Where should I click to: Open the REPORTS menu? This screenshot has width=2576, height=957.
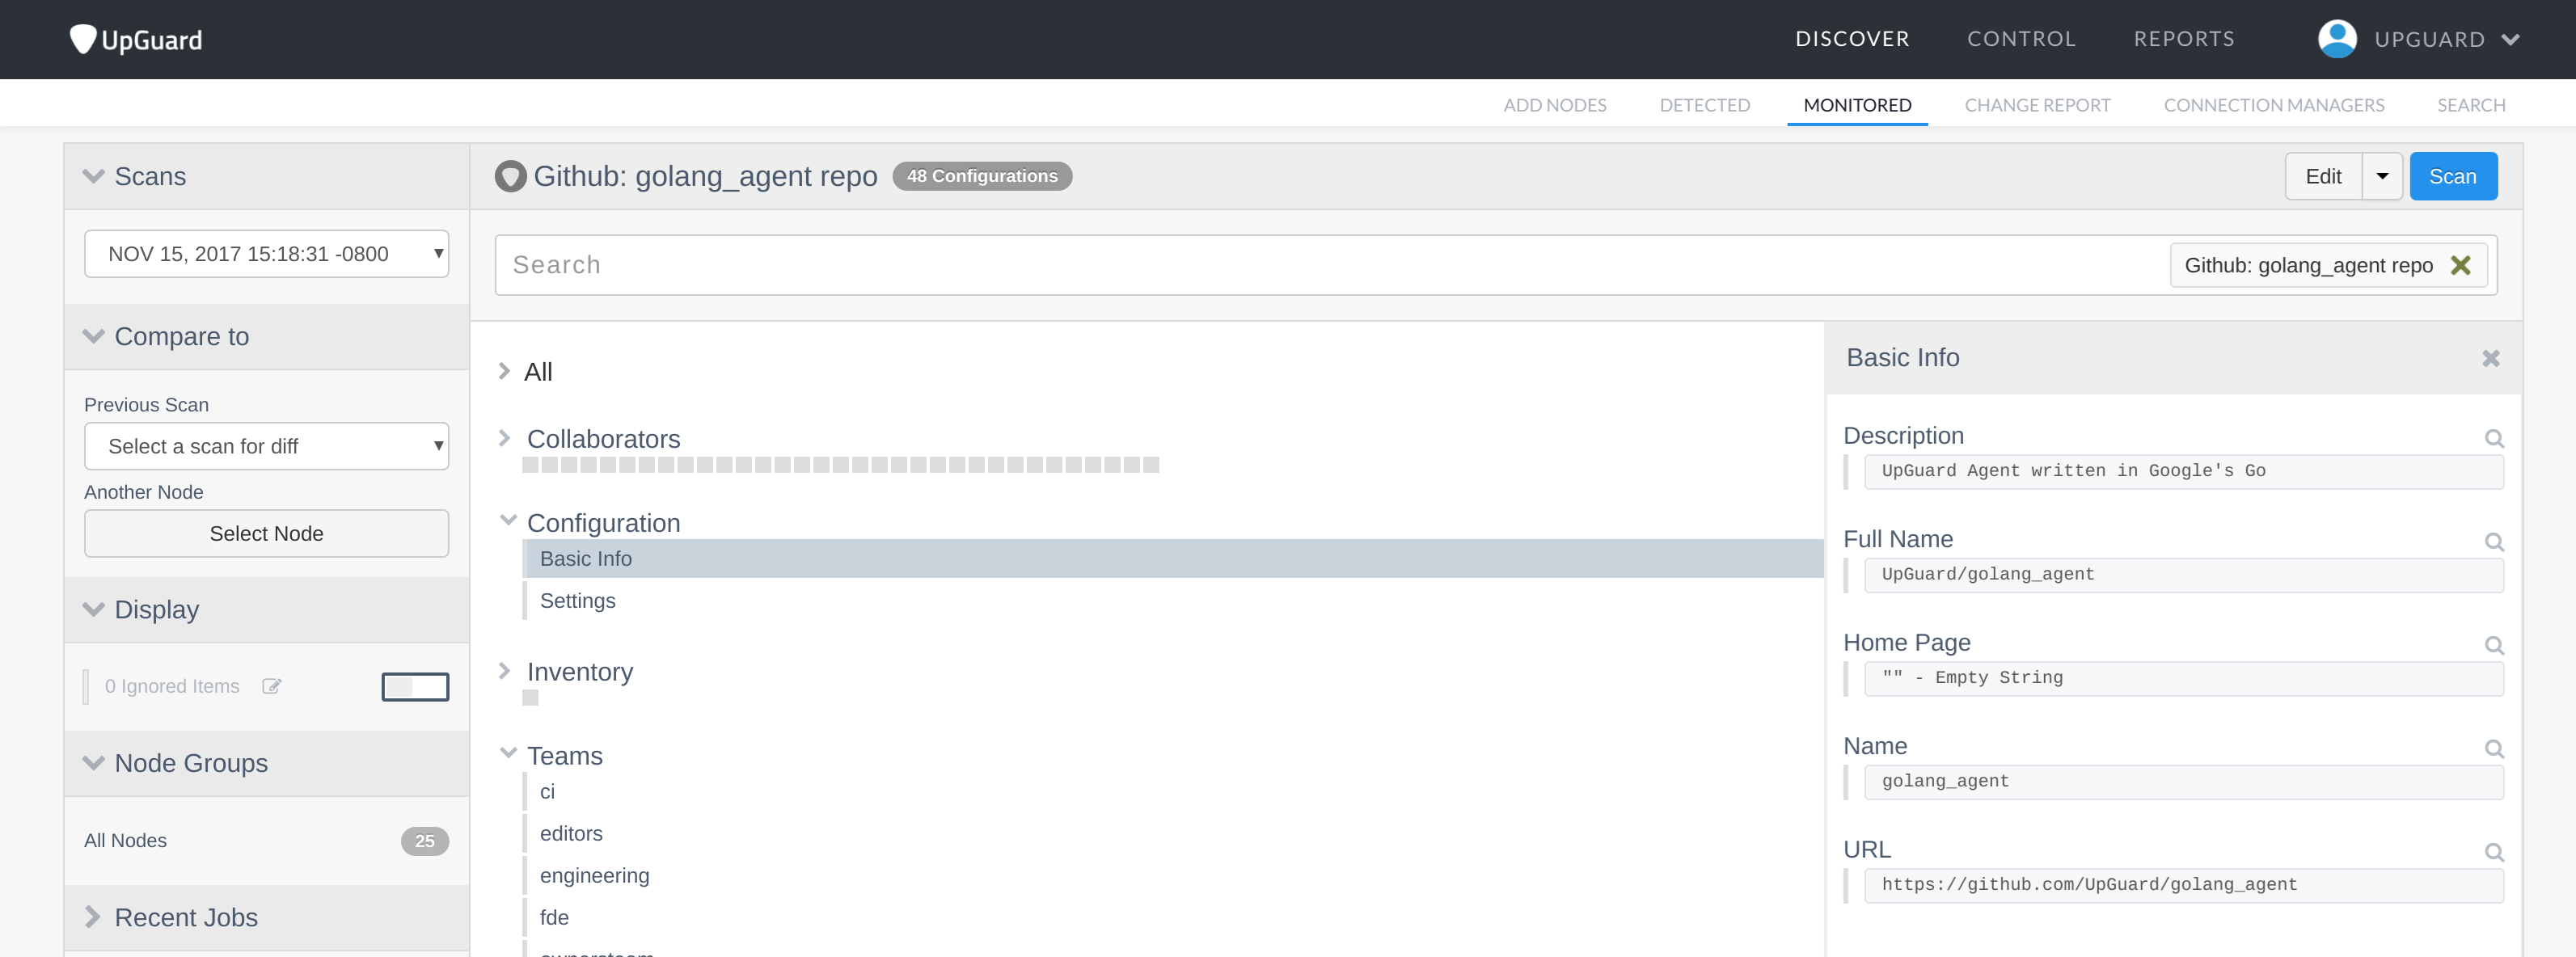2184,39
